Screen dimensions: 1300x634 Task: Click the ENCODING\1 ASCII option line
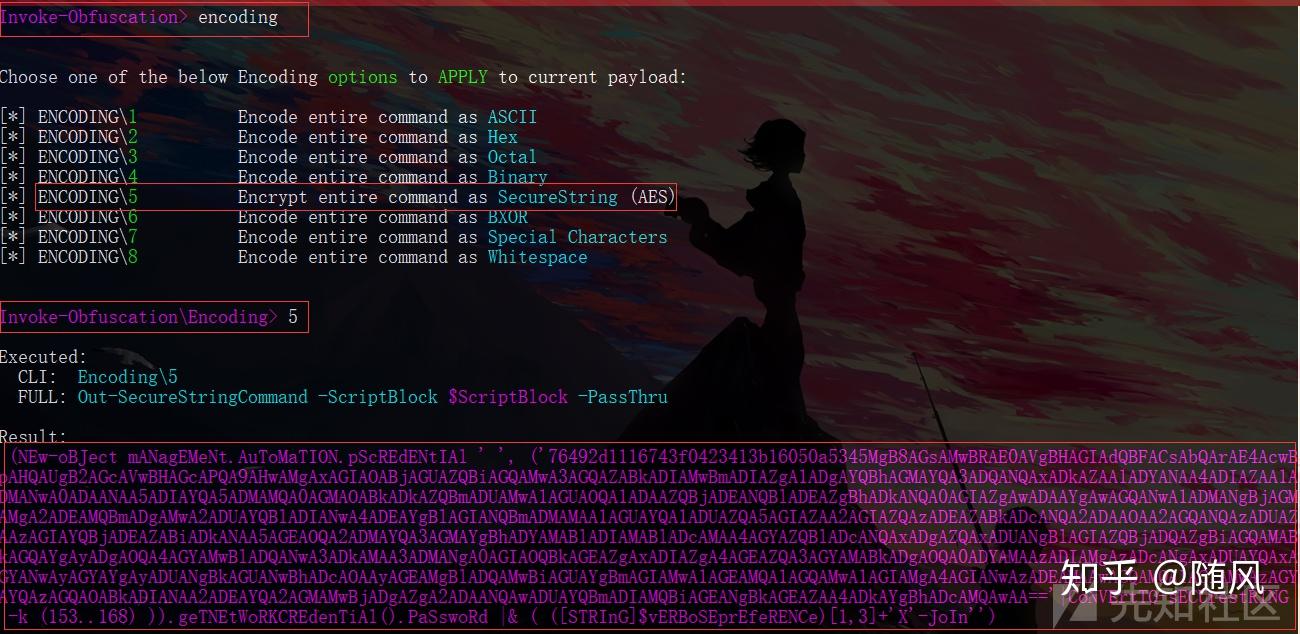(x=268, y=117)
